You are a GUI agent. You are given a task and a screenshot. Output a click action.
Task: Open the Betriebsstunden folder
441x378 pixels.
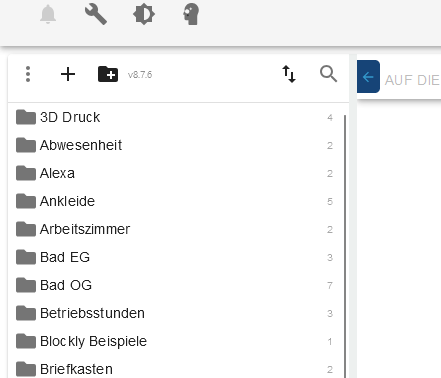[x=175, y=313]
